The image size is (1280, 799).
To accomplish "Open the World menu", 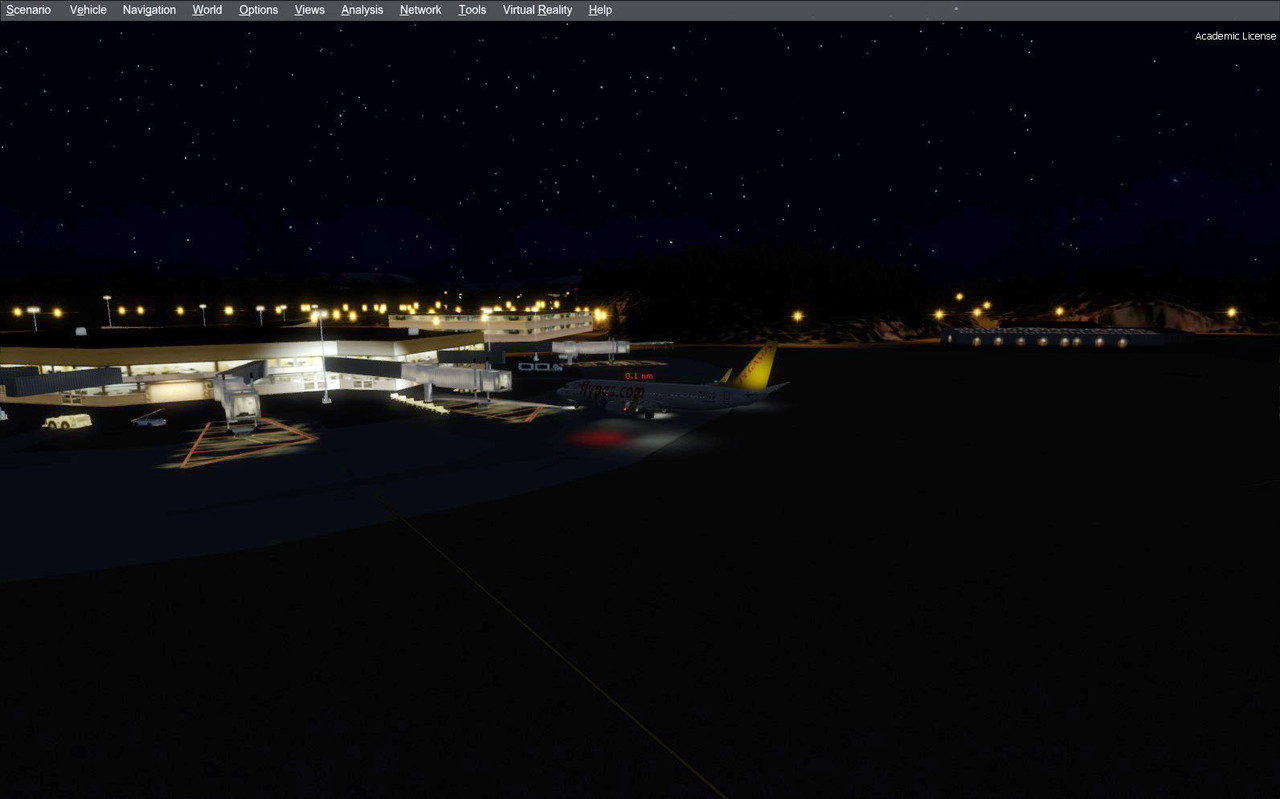I will tap(207, 10).
